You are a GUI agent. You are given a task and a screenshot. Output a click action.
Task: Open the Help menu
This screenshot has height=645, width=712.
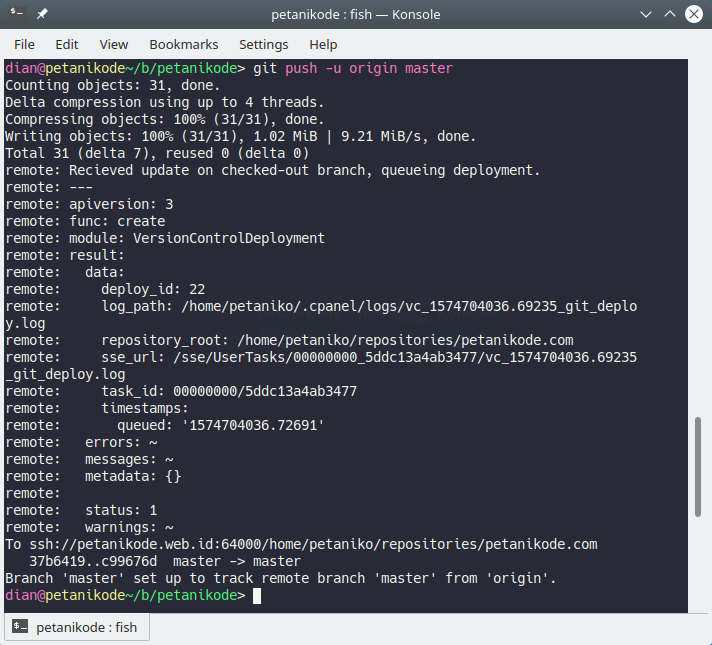(323, 45)
